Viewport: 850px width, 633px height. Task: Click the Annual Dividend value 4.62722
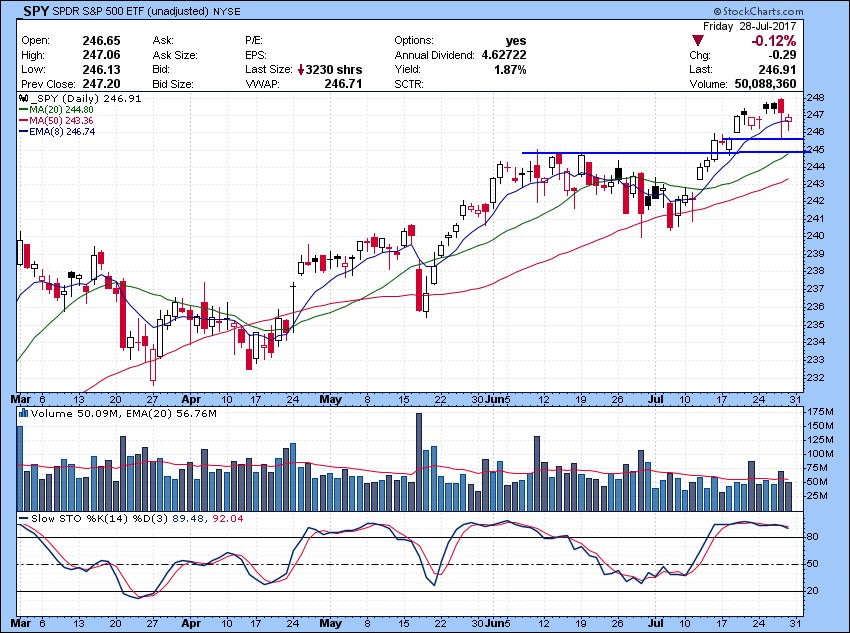[x=504, y=55]
